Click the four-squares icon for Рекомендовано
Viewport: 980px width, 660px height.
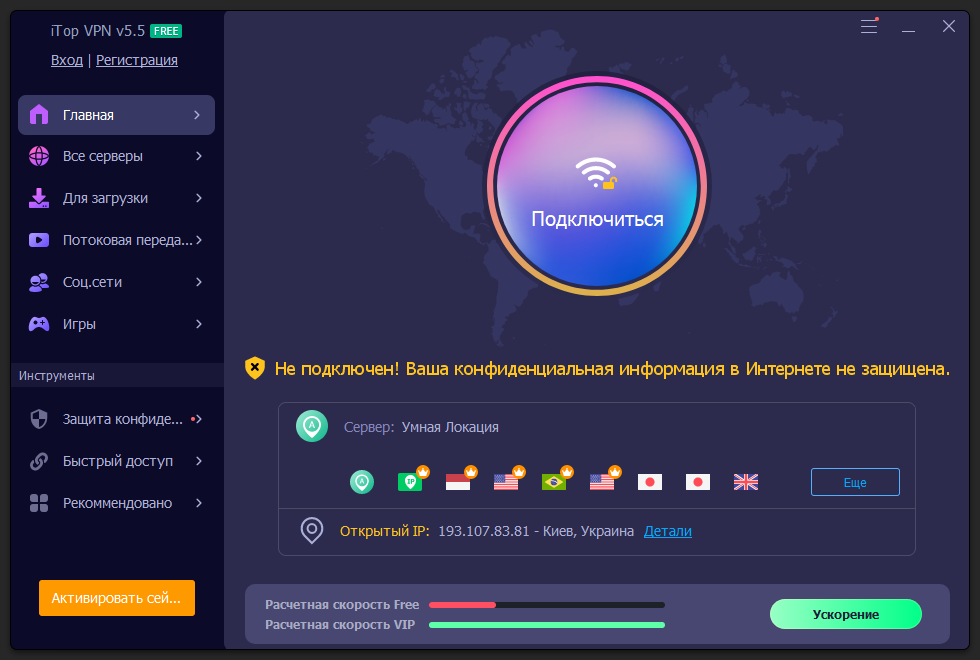click(39, 503)
